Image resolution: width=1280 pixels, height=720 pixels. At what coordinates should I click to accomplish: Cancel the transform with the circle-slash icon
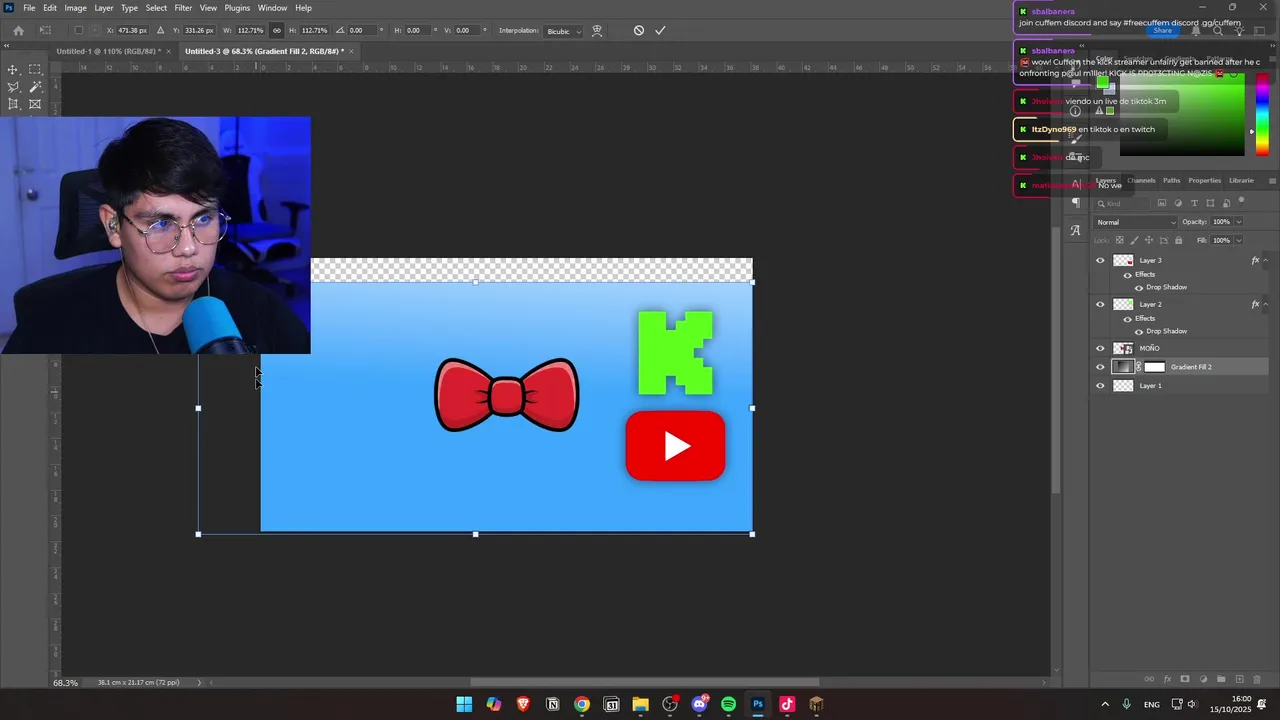pyautogui.click(x=639, y=30)
